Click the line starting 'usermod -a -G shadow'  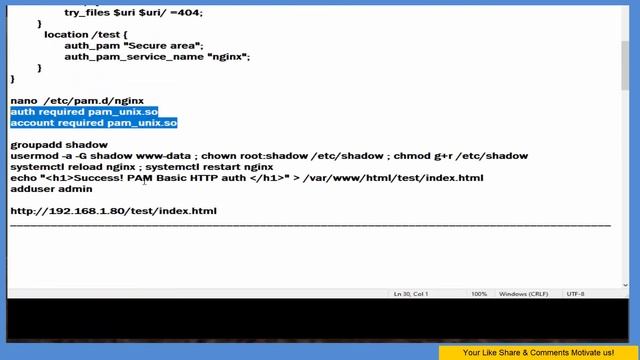(x=269, y=156)
